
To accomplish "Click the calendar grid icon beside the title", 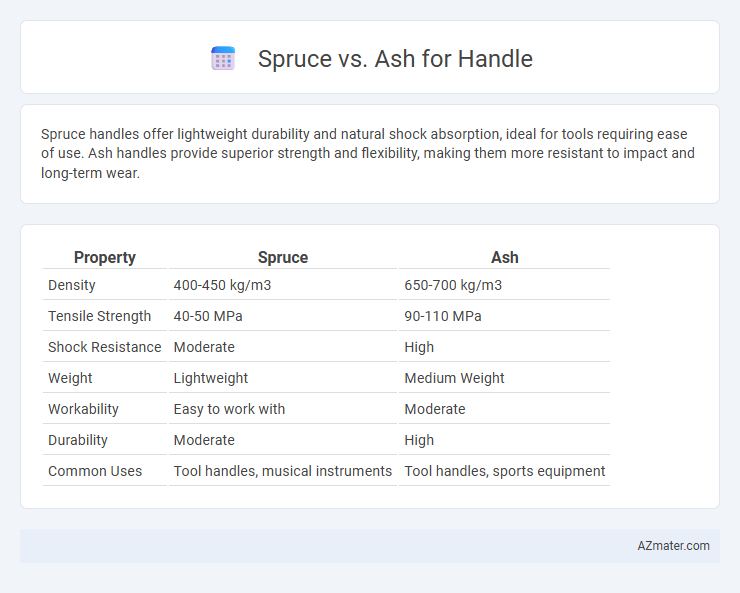I will pos(223,58).
